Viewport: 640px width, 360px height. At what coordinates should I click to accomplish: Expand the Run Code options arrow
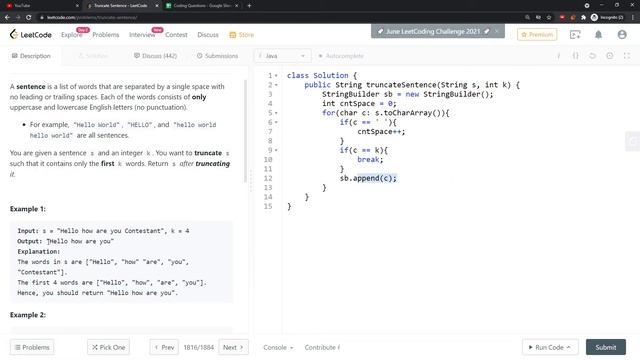pos(569,347)
